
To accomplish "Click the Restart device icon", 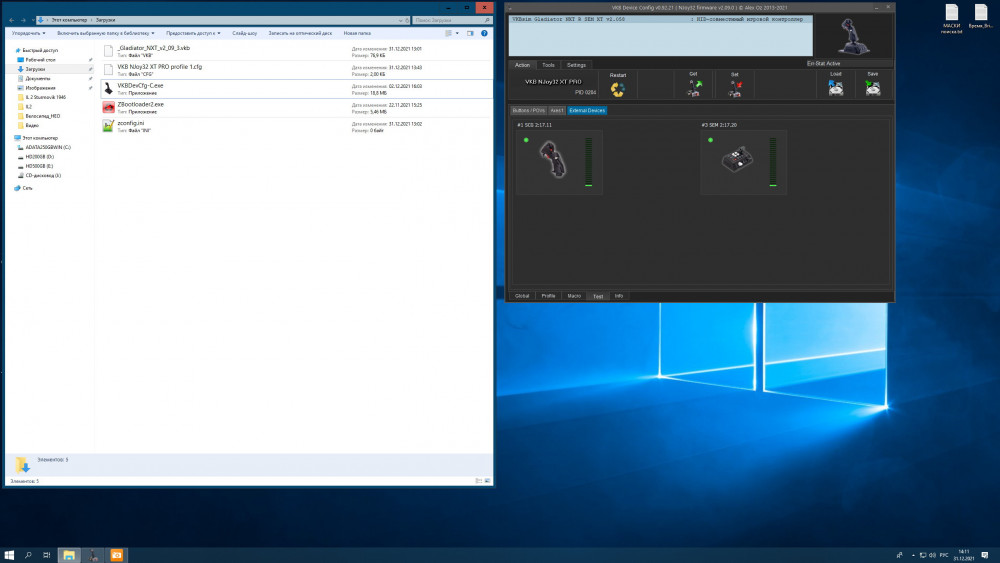I will point(617,89).
